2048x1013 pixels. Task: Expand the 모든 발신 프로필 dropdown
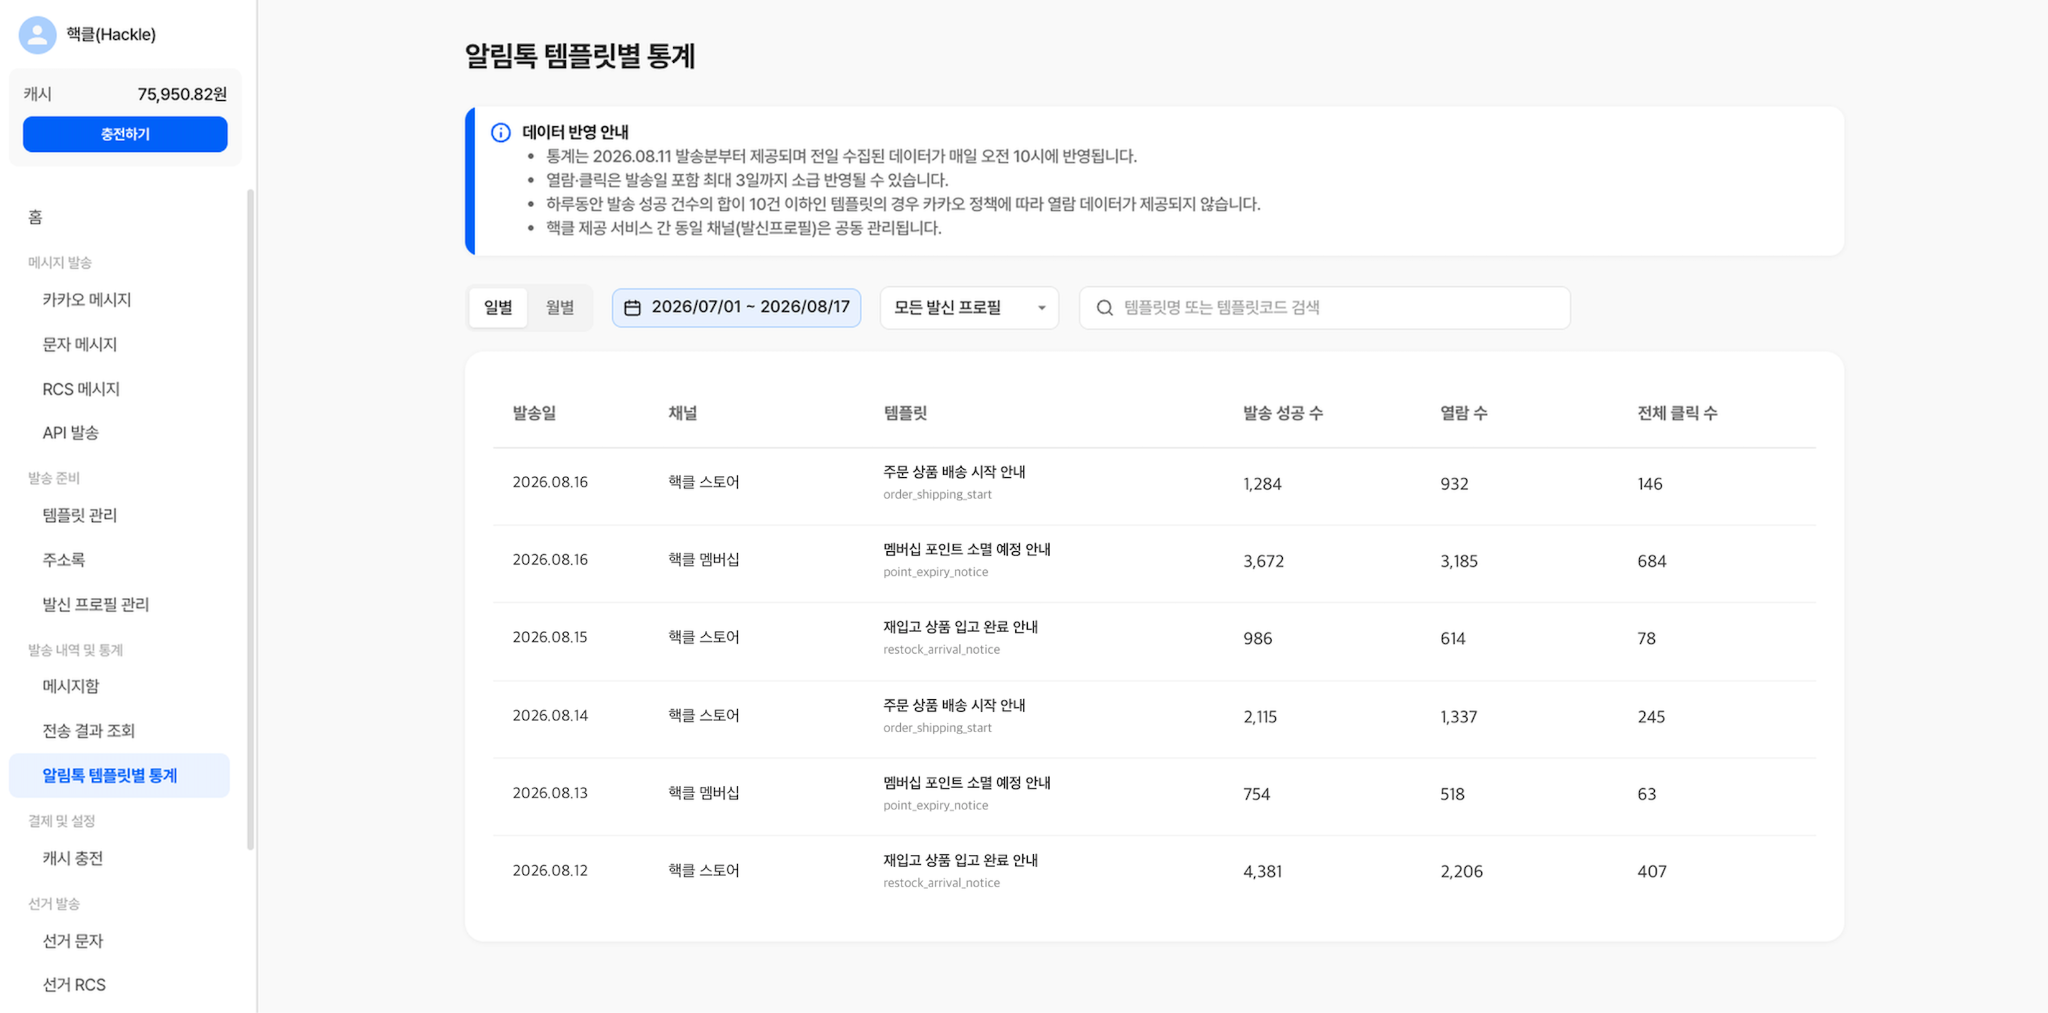pos(969,308)
